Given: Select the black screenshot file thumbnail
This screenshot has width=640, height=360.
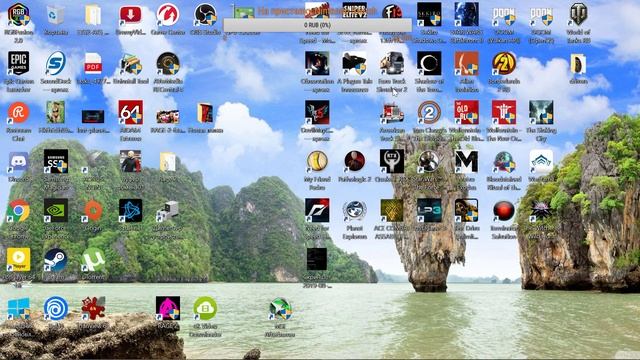Looking at the screenshot, I should click(317, 259).
